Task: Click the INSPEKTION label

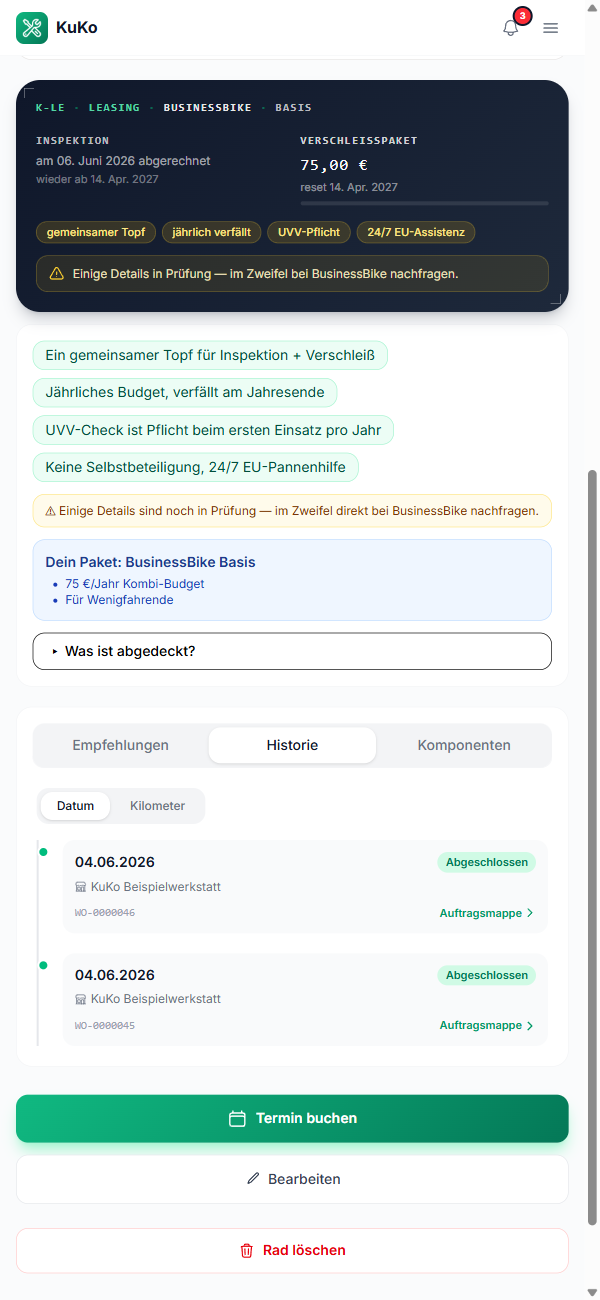Action: pos(73,141)
